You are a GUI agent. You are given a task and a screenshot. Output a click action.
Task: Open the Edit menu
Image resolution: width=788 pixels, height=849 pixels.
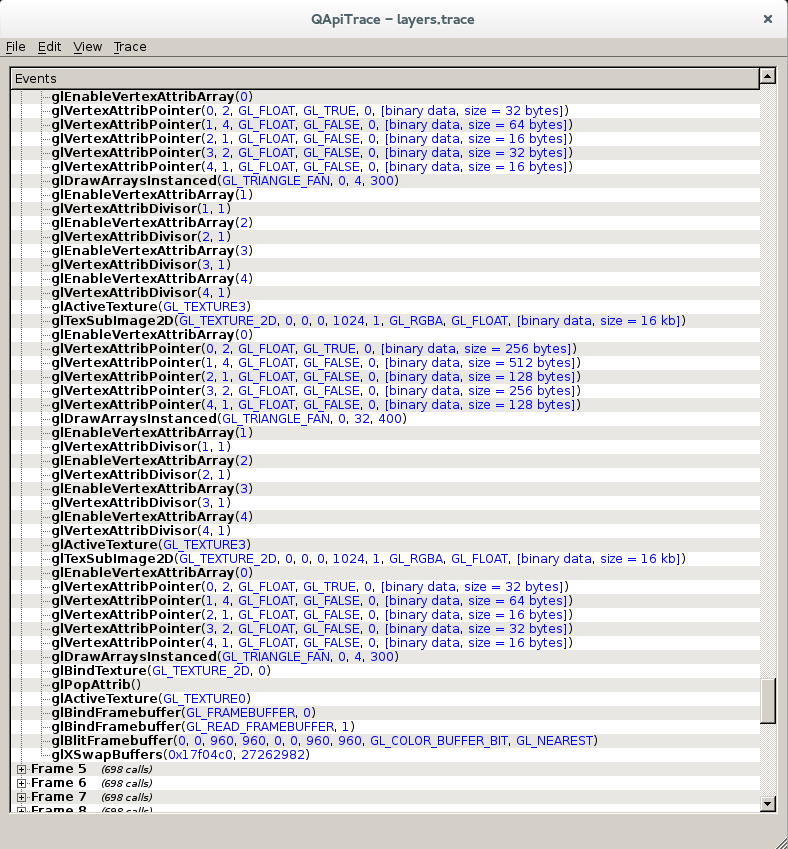49,47
